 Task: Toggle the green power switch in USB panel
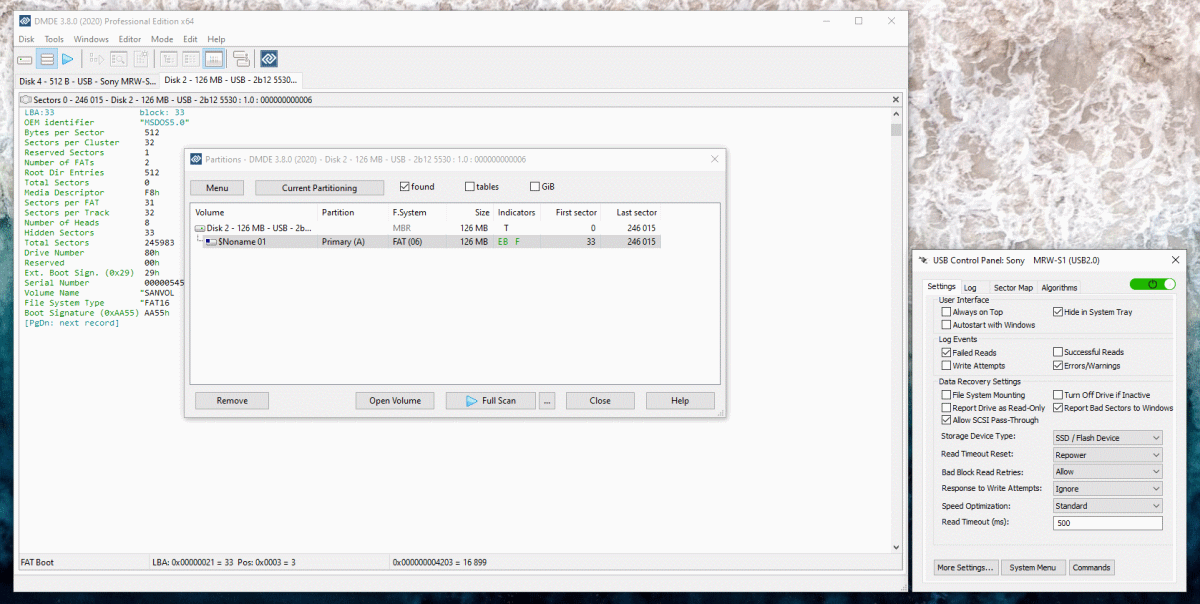point(1153,285)
